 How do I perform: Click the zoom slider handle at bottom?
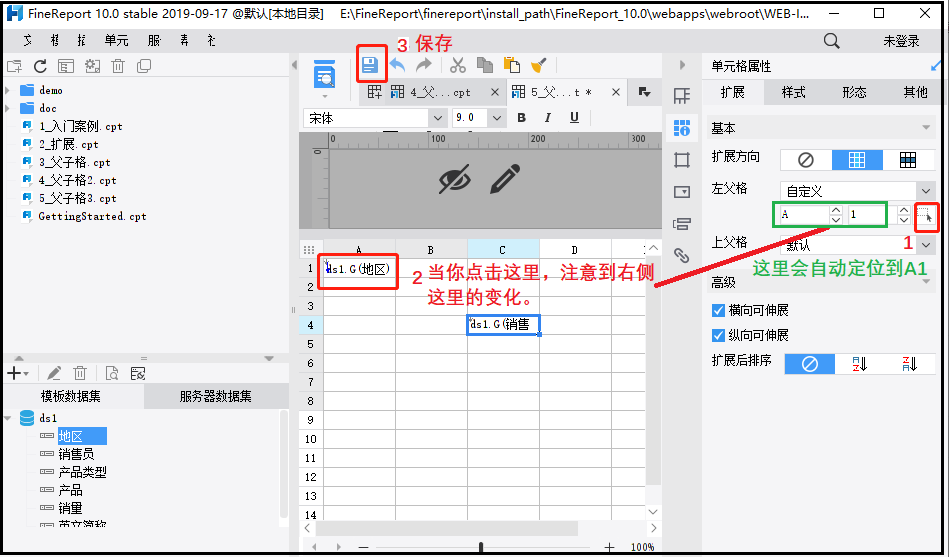482,547
